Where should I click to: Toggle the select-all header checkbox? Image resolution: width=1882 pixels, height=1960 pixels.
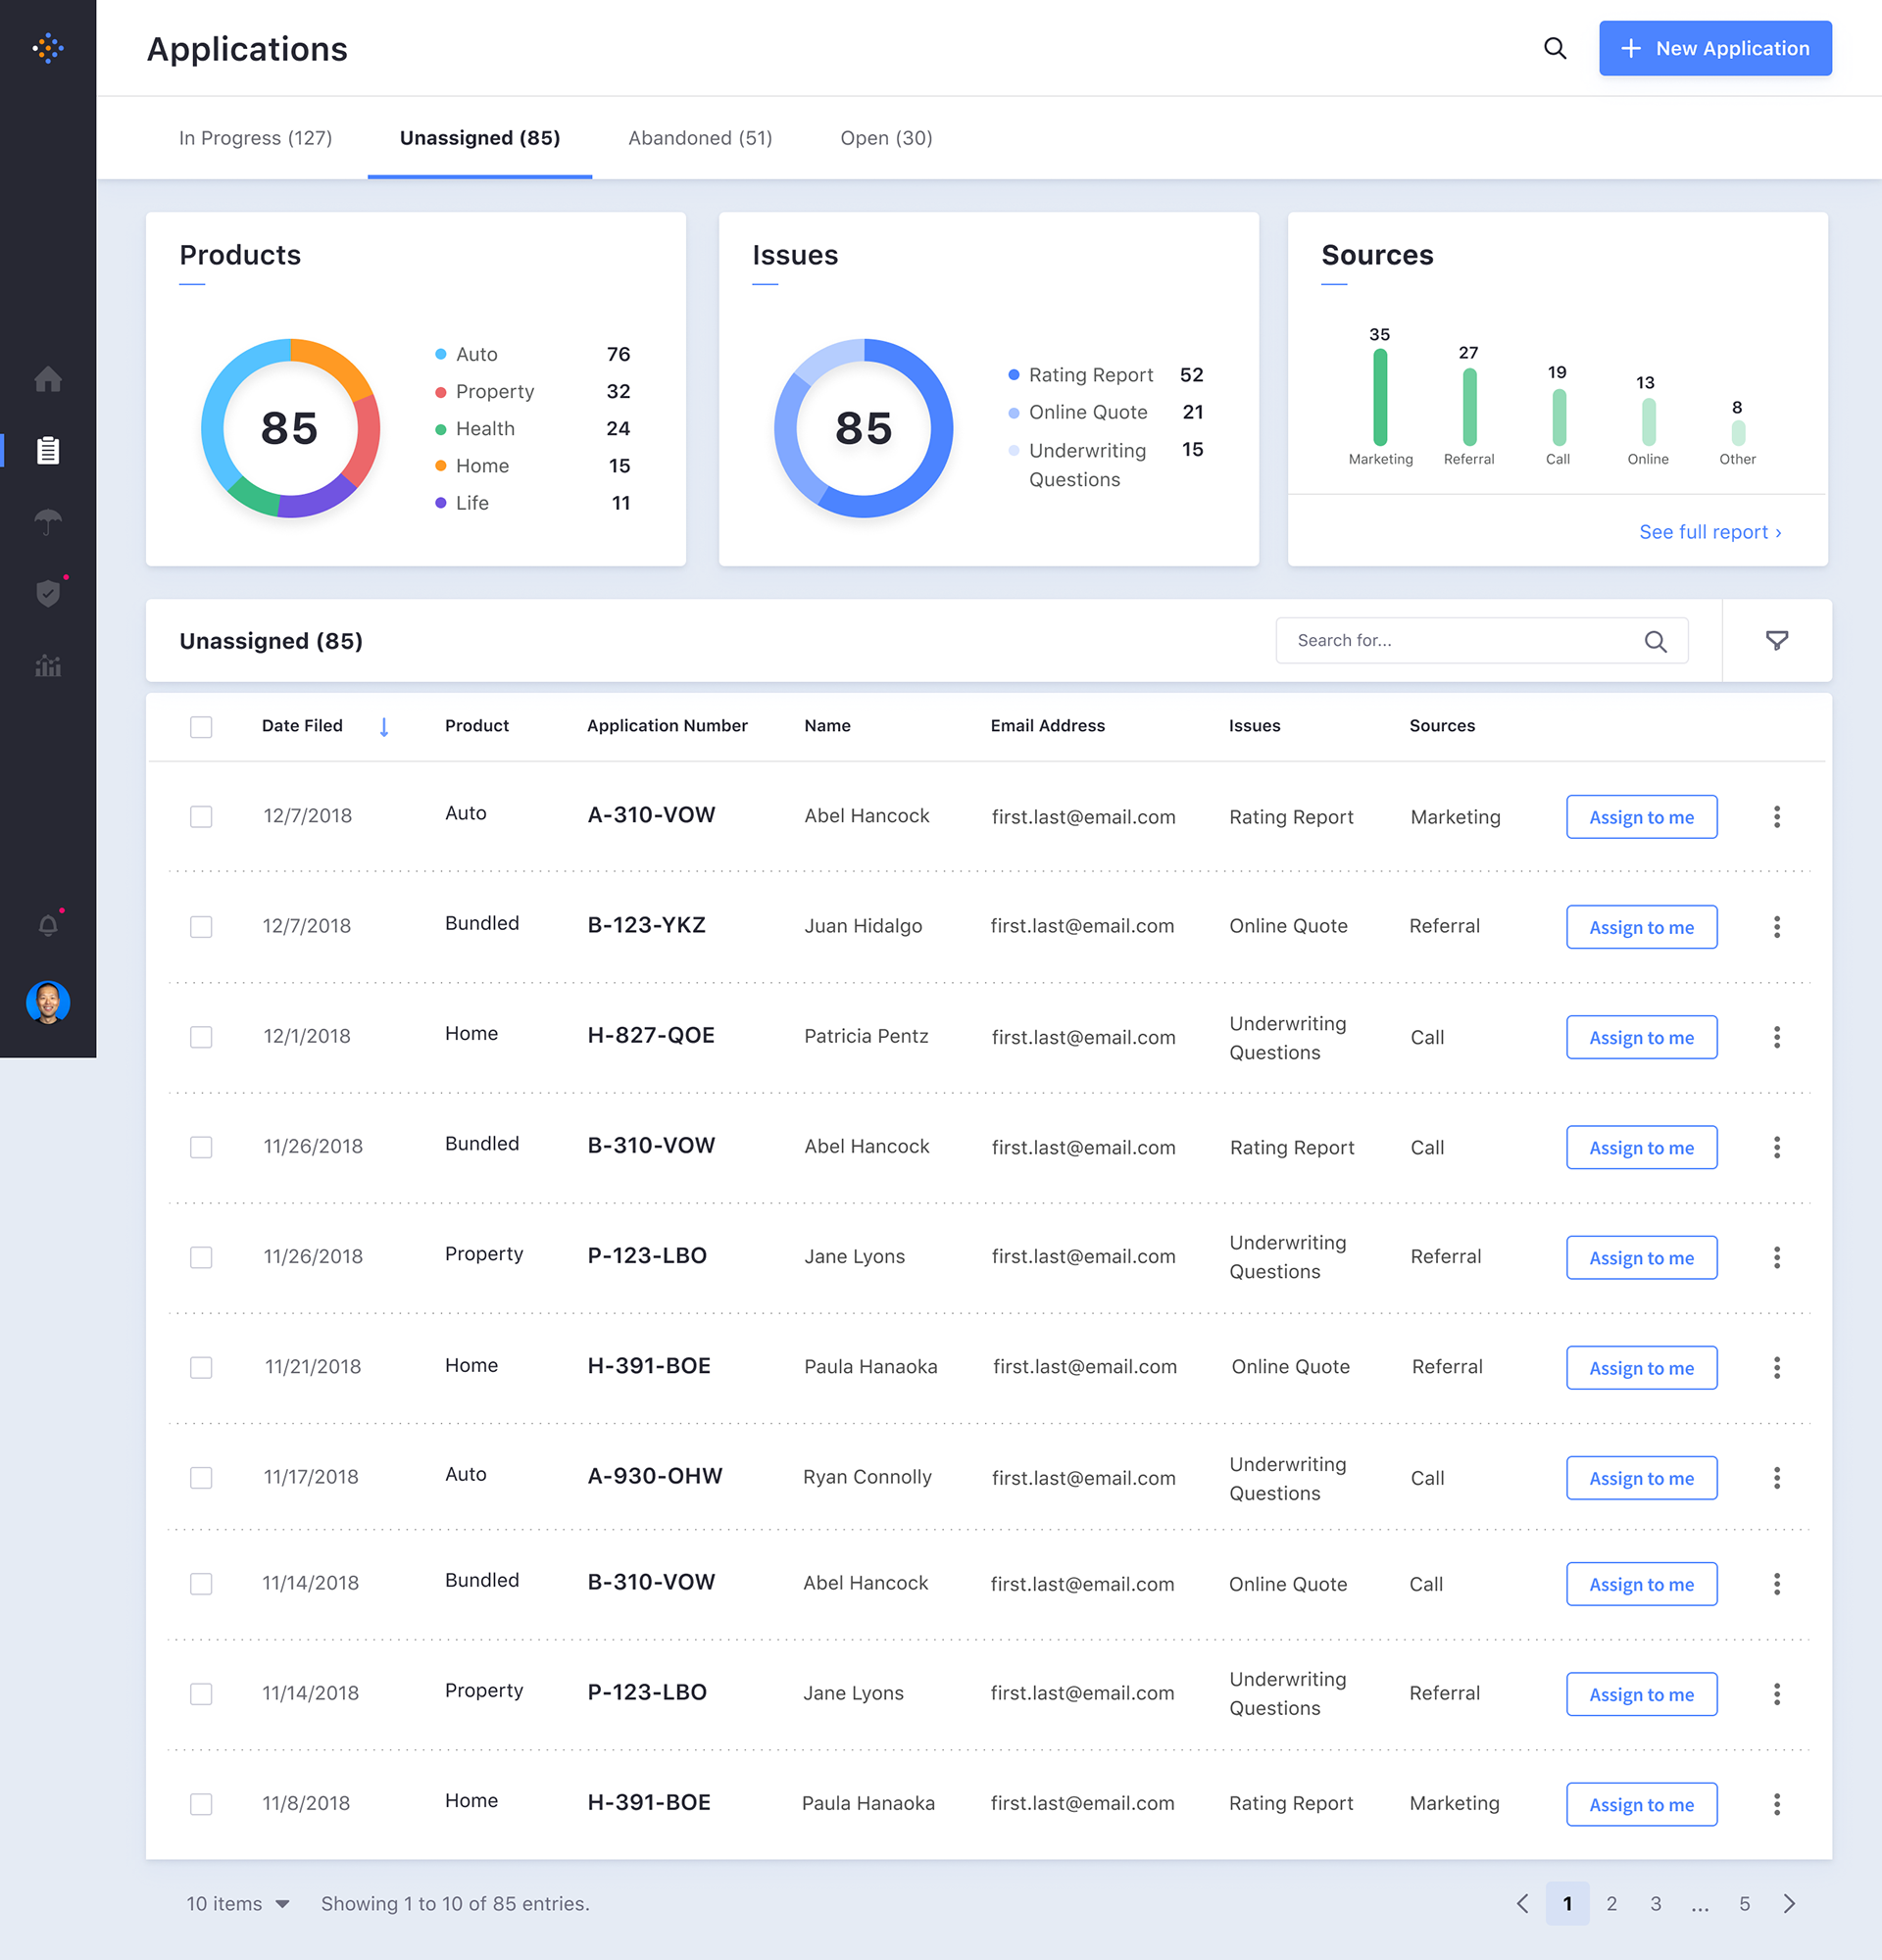click(201, 727)
